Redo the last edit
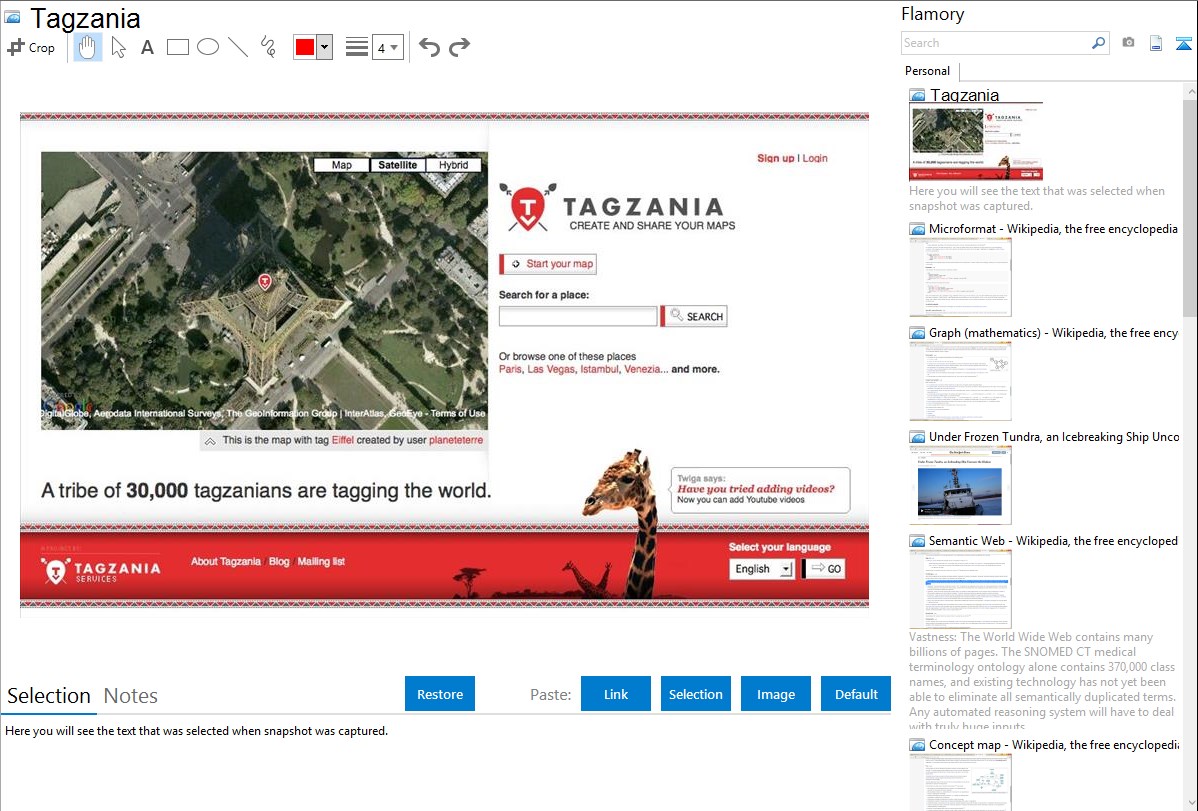The image size is (1198, 811). (459, 47)
